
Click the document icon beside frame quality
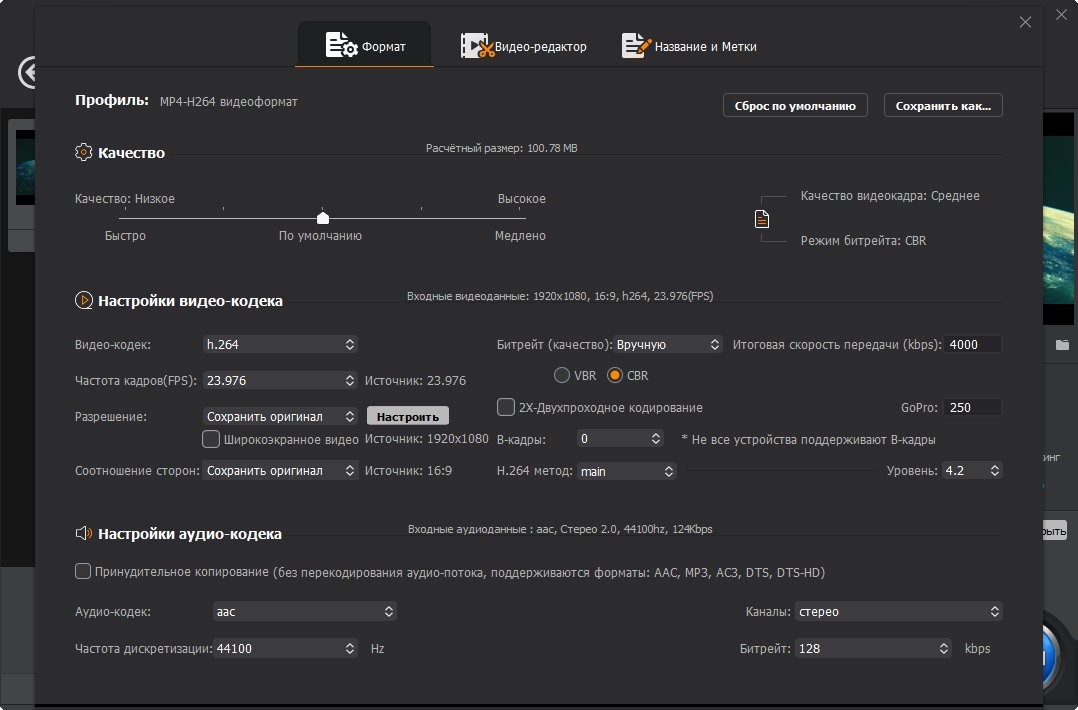[762, 219]
